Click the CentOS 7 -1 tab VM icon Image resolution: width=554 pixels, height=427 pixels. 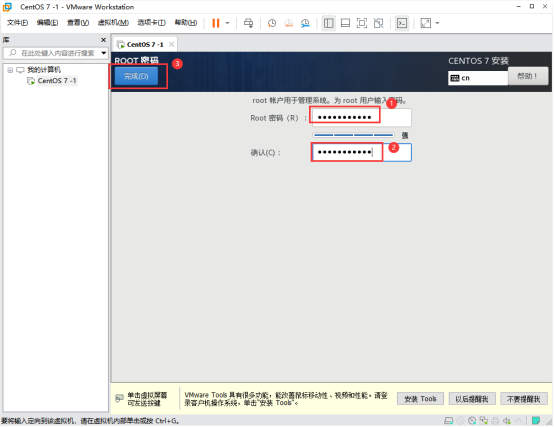[x=121, y=45]
